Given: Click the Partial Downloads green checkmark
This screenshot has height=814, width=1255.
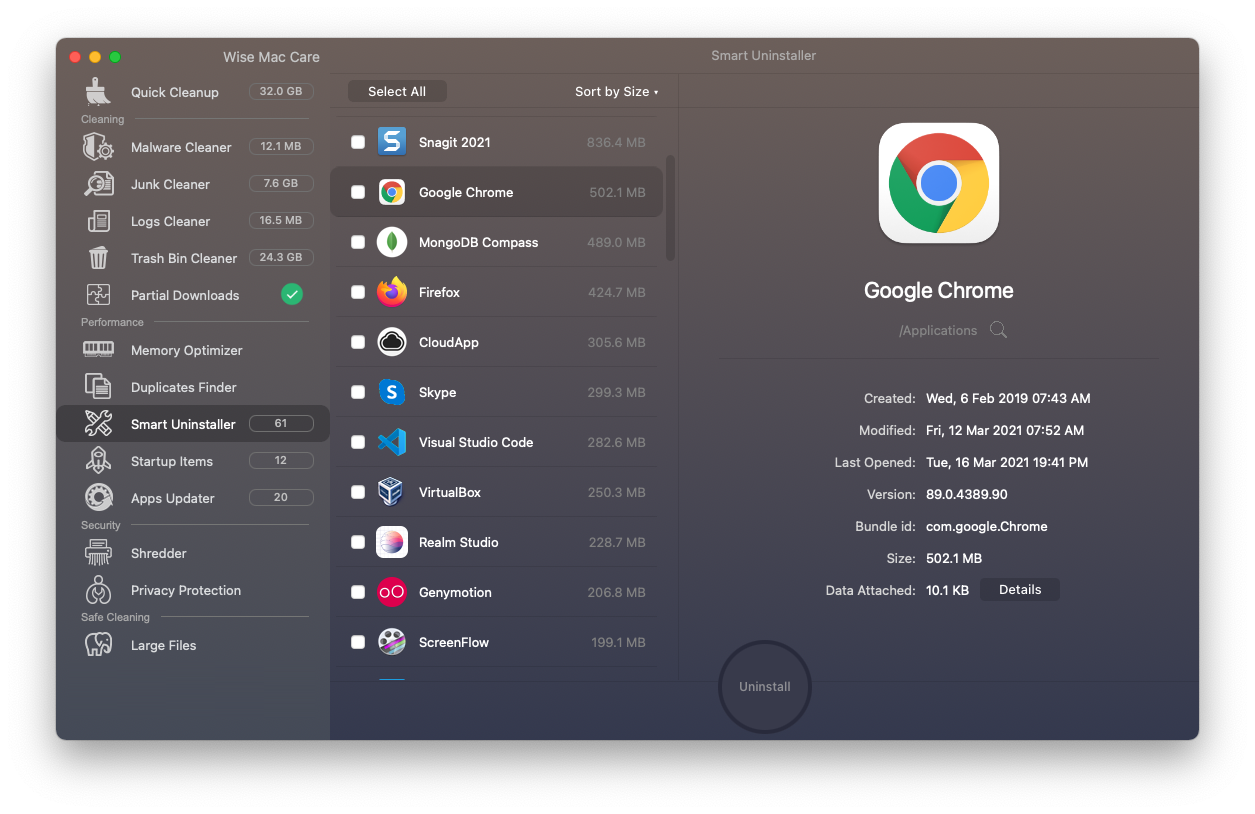Looking at the screenshot, I should click(292, 294).
